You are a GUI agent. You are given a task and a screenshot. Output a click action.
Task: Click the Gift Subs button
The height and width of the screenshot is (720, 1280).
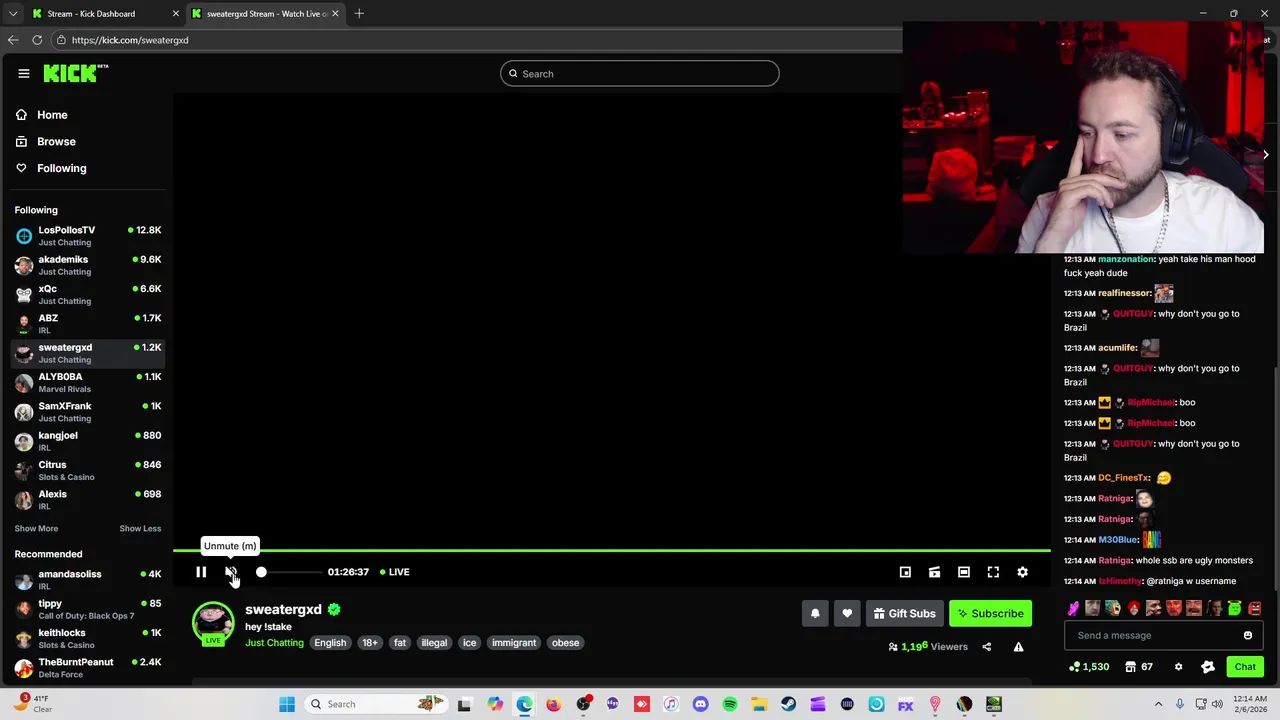904,614
